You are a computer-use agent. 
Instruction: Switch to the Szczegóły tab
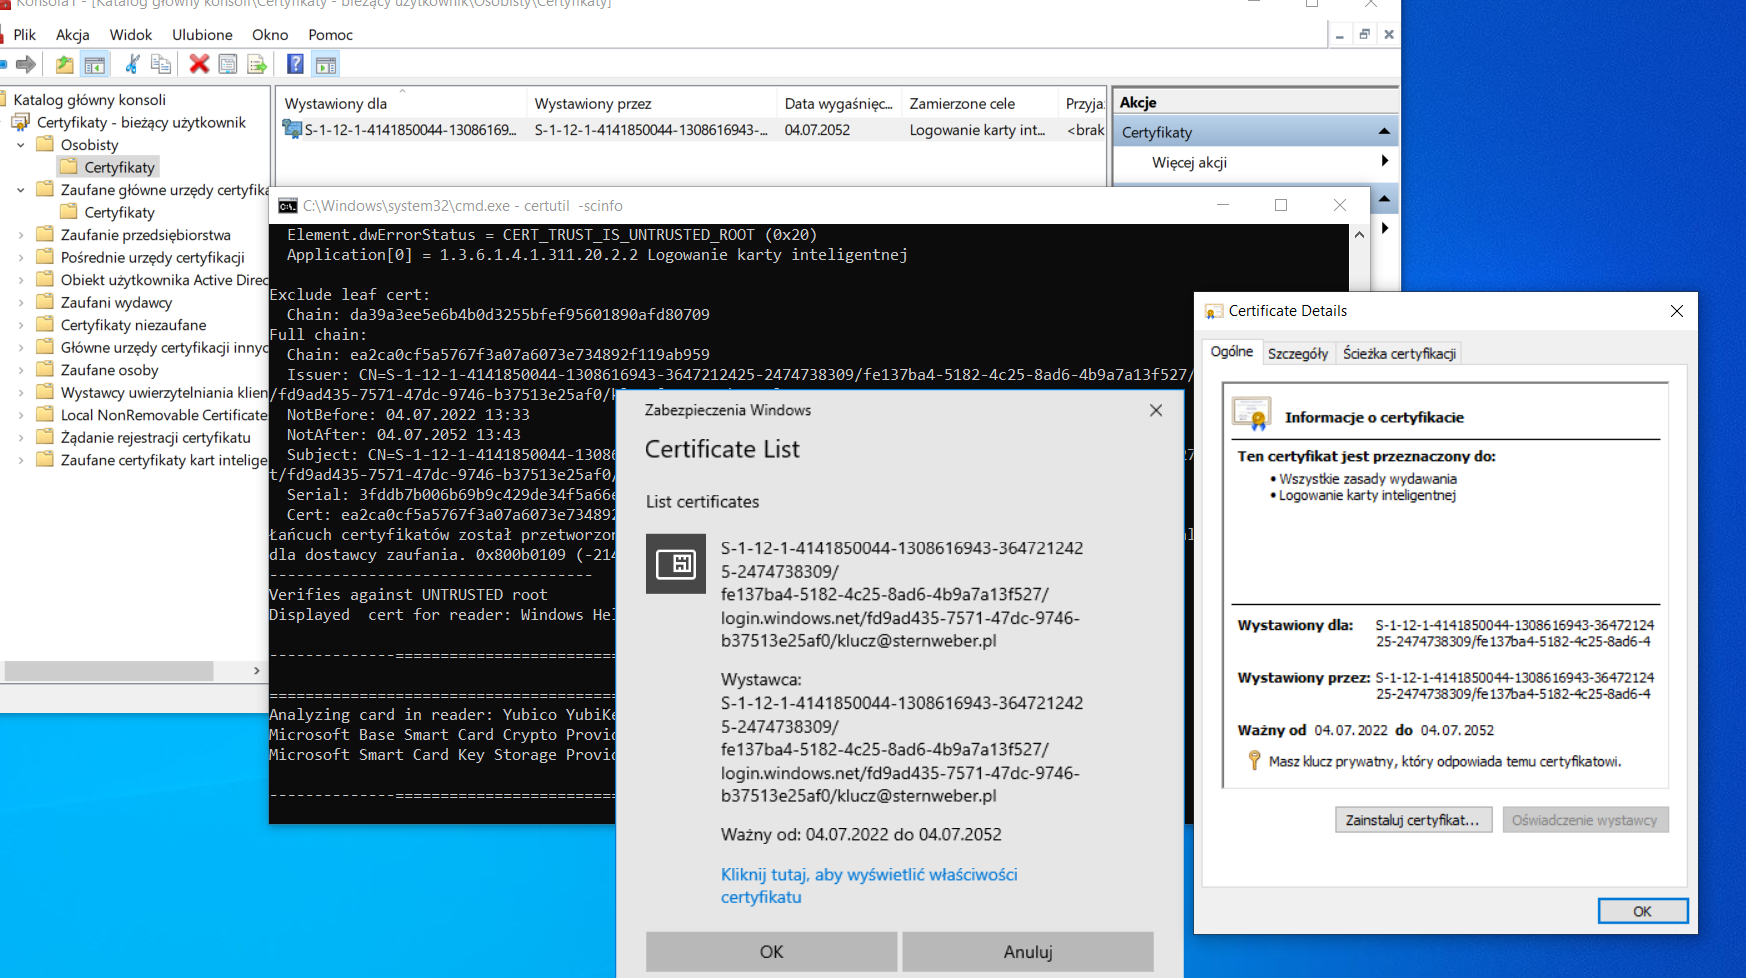point(1298,353)
